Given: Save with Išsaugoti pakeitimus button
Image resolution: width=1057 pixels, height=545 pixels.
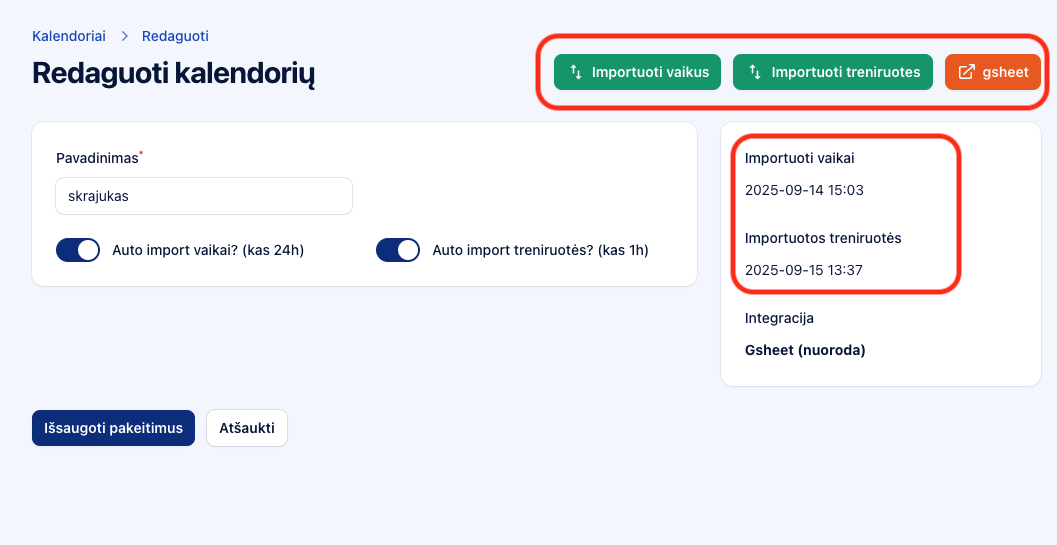Looking at the screenshot, I should (113, 428).
